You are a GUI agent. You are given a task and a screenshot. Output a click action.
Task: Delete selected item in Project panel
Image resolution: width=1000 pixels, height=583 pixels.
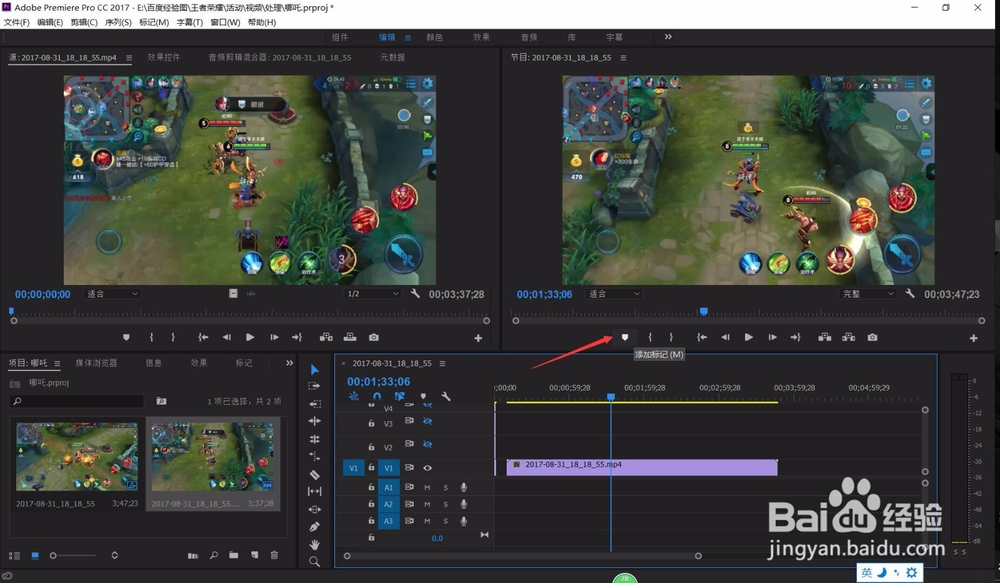(x=274, y=556)
